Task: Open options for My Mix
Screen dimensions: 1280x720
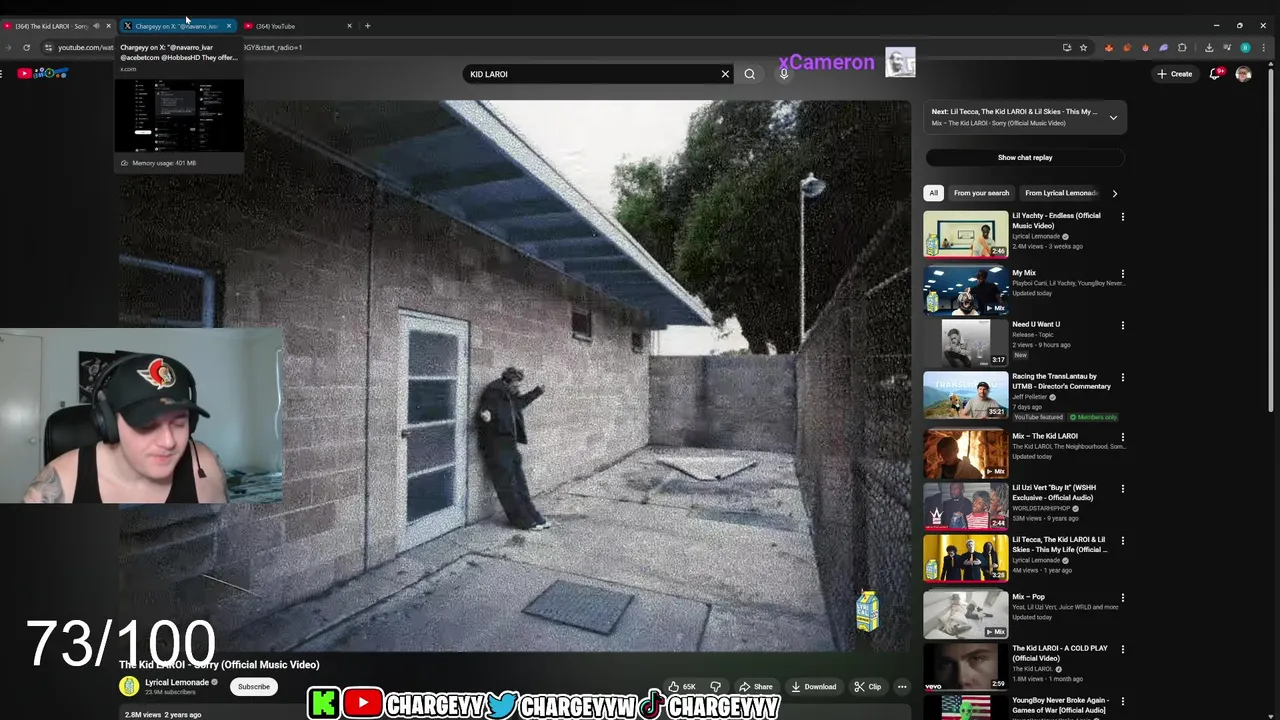Action: click(1122, 274)
